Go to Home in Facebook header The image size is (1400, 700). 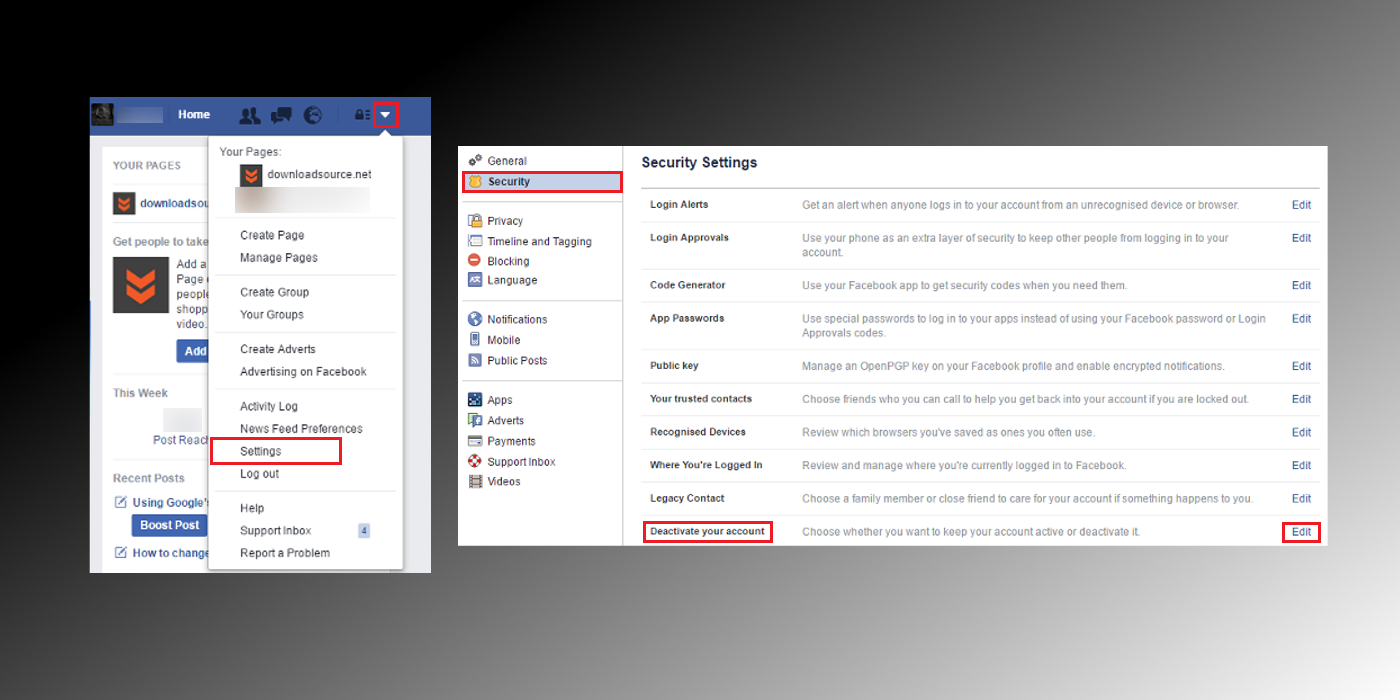194,115
